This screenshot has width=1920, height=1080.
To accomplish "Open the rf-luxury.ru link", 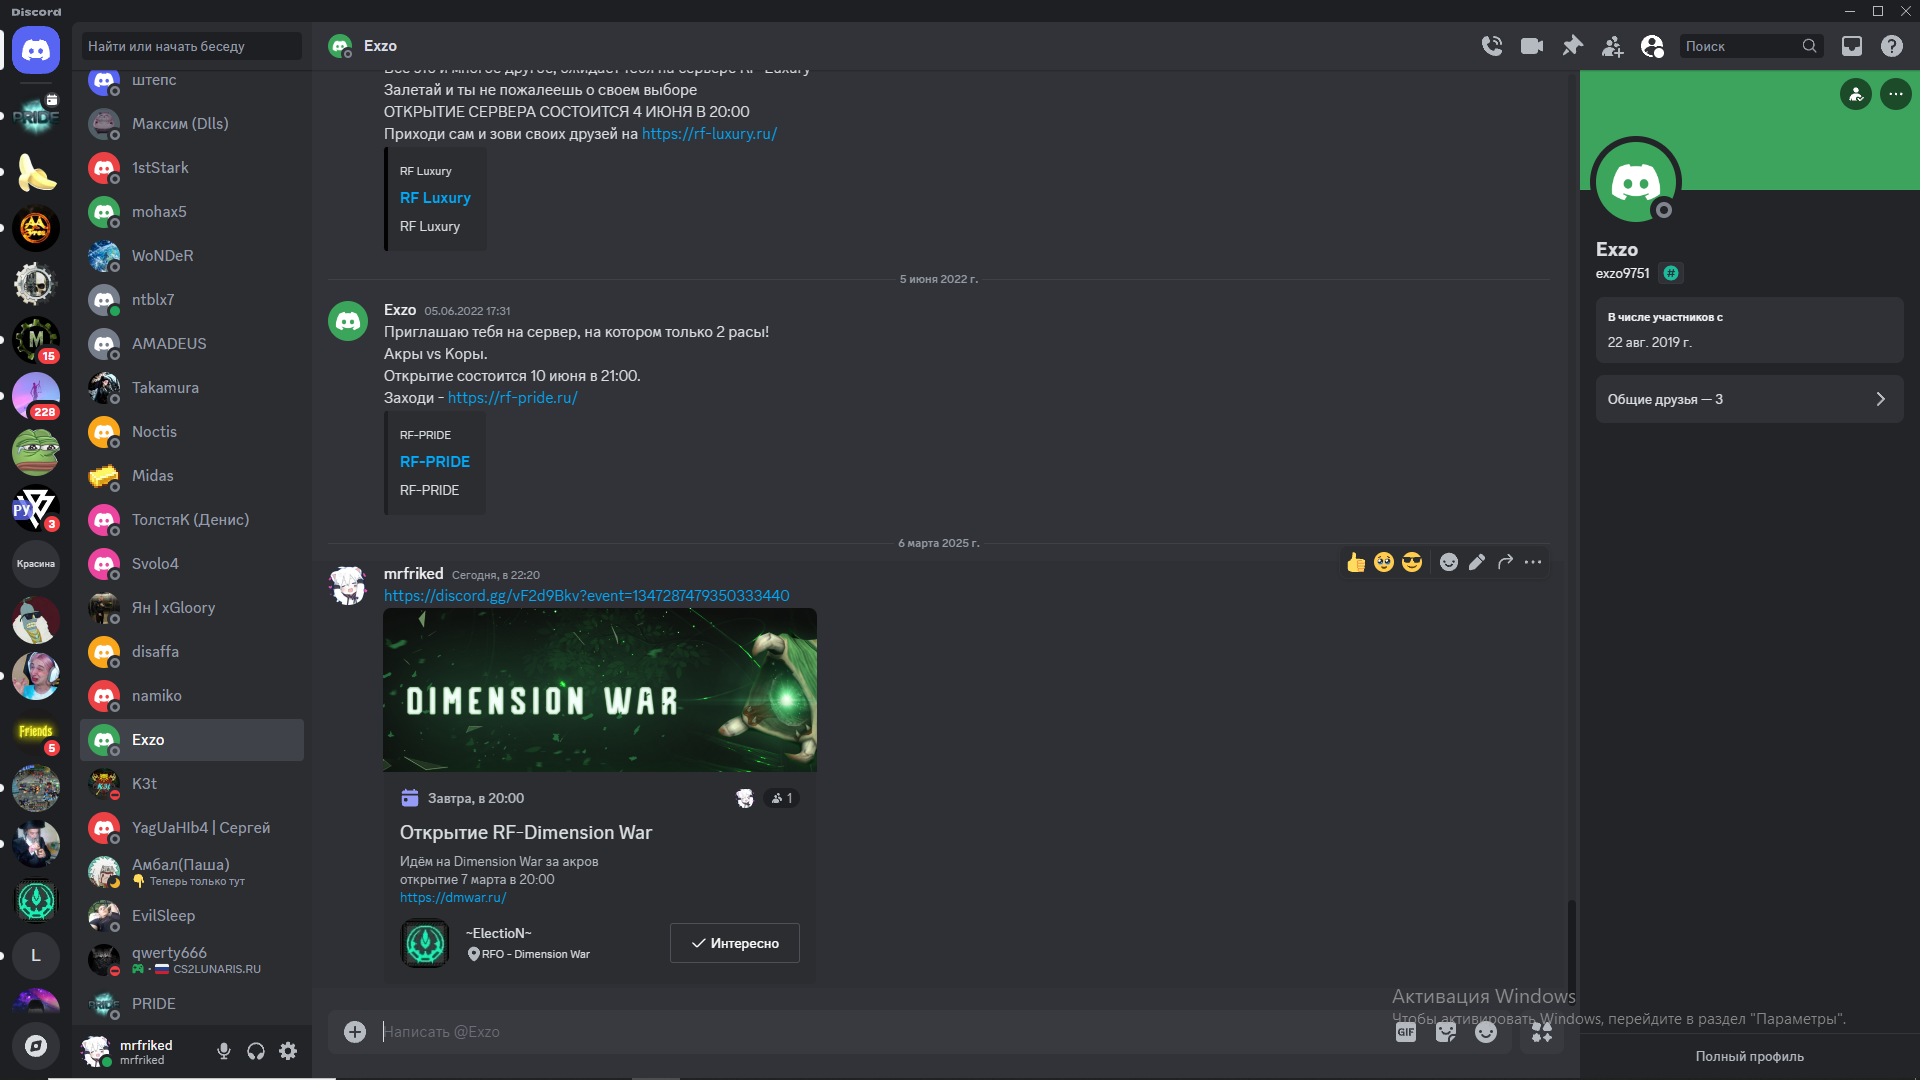I will pos(709,133).
